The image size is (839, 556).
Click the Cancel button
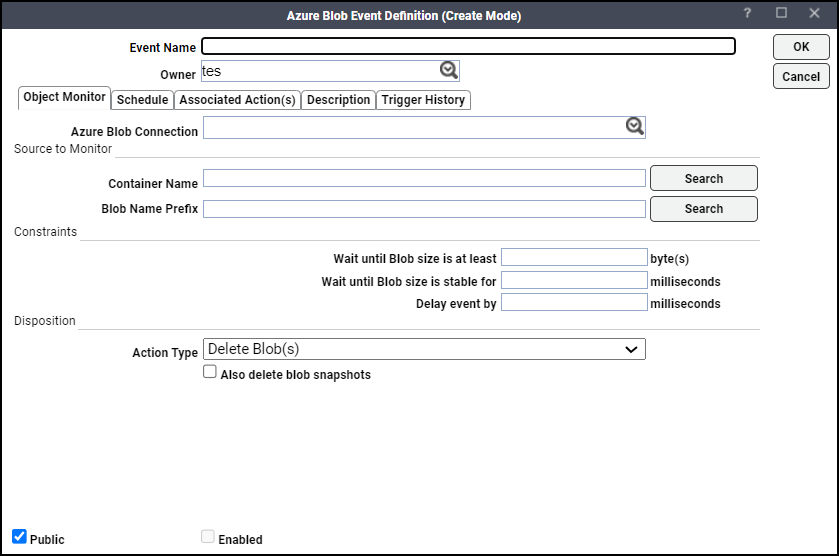coord(801,77)
